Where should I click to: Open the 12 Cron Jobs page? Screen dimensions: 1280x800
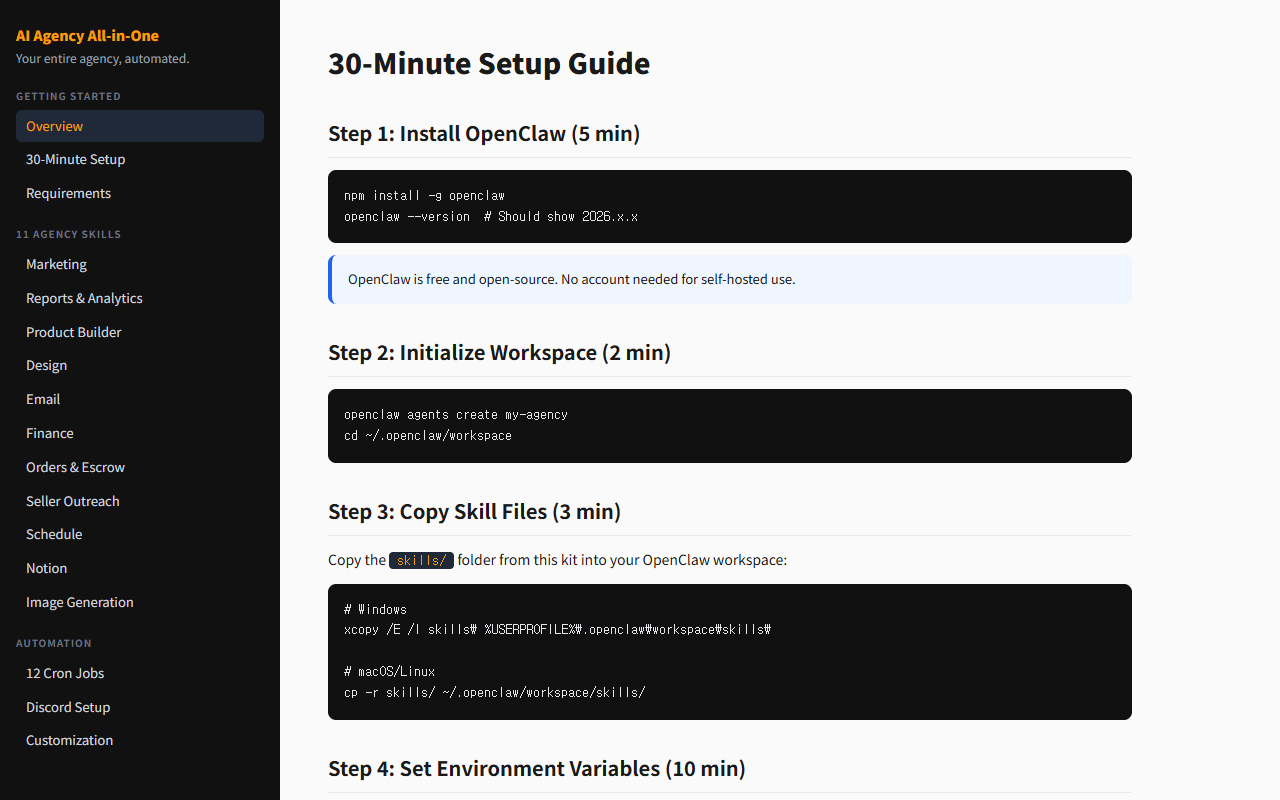pyautogui.click(x=65, y=674)
